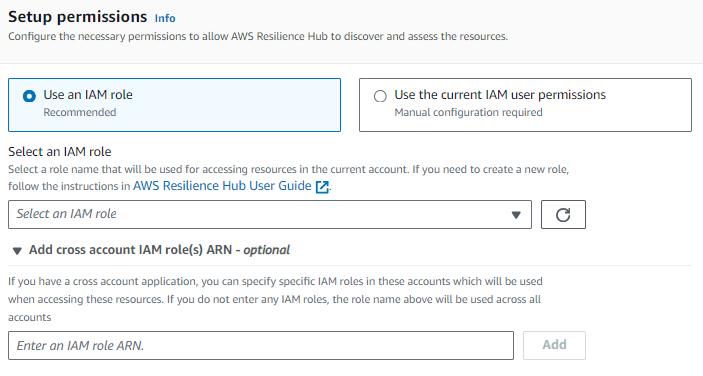The image size is (703, 376).
Task: Open the 'Select an IAM role' dropdown
Action: click(270, 215)
